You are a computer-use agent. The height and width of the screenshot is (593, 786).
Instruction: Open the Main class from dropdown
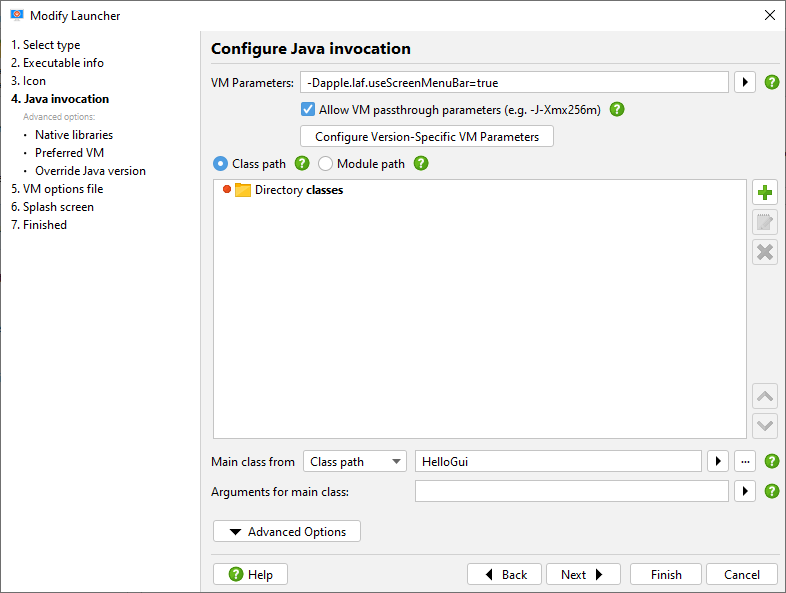click(354, 461)
